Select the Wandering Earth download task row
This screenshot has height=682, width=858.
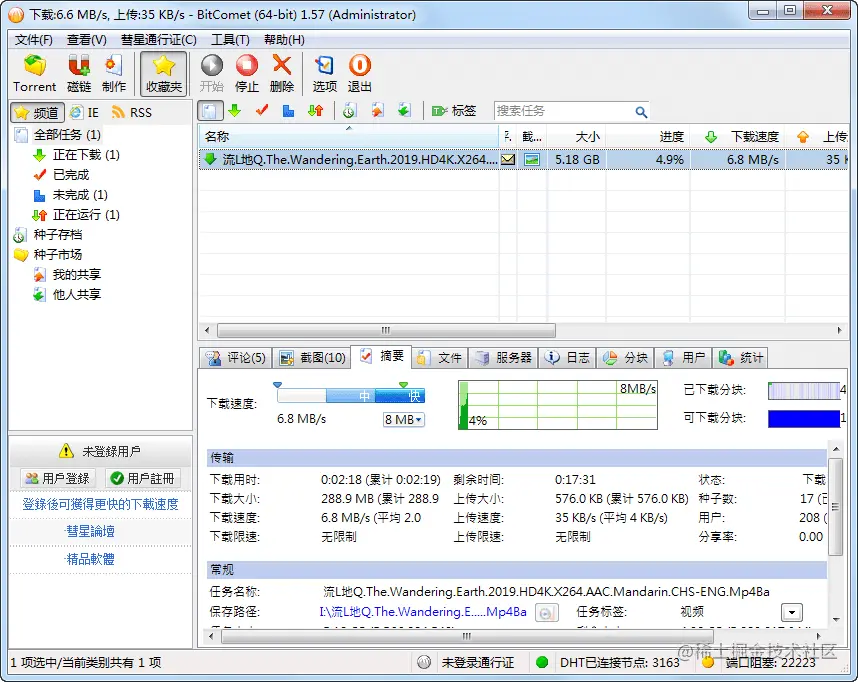[x=523, y=159]
